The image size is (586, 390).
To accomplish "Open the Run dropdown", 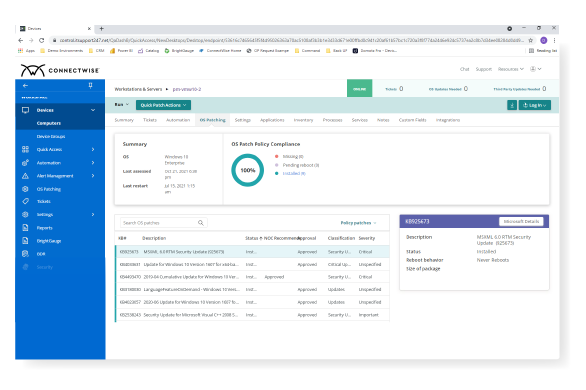I will click(x=121, y=105).
